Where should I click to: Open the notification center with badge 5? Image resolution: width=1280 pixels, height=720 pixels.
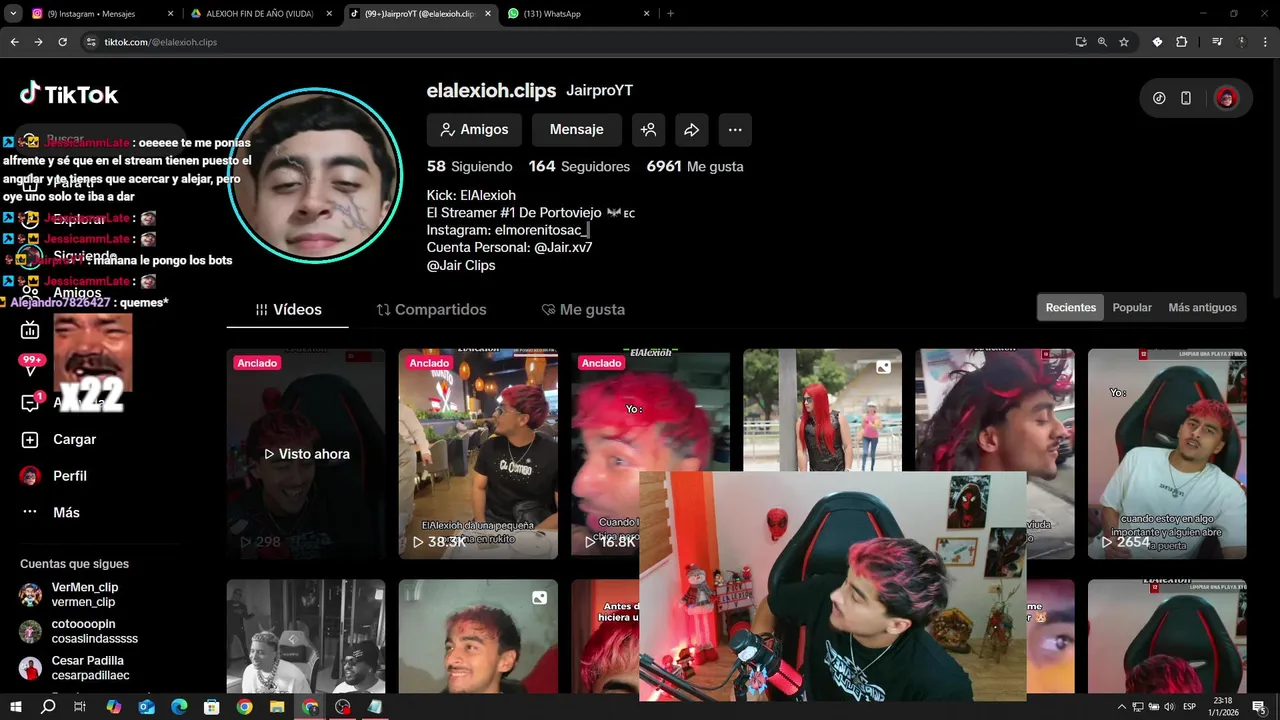pyautogui.click(x=1259, y=707)
